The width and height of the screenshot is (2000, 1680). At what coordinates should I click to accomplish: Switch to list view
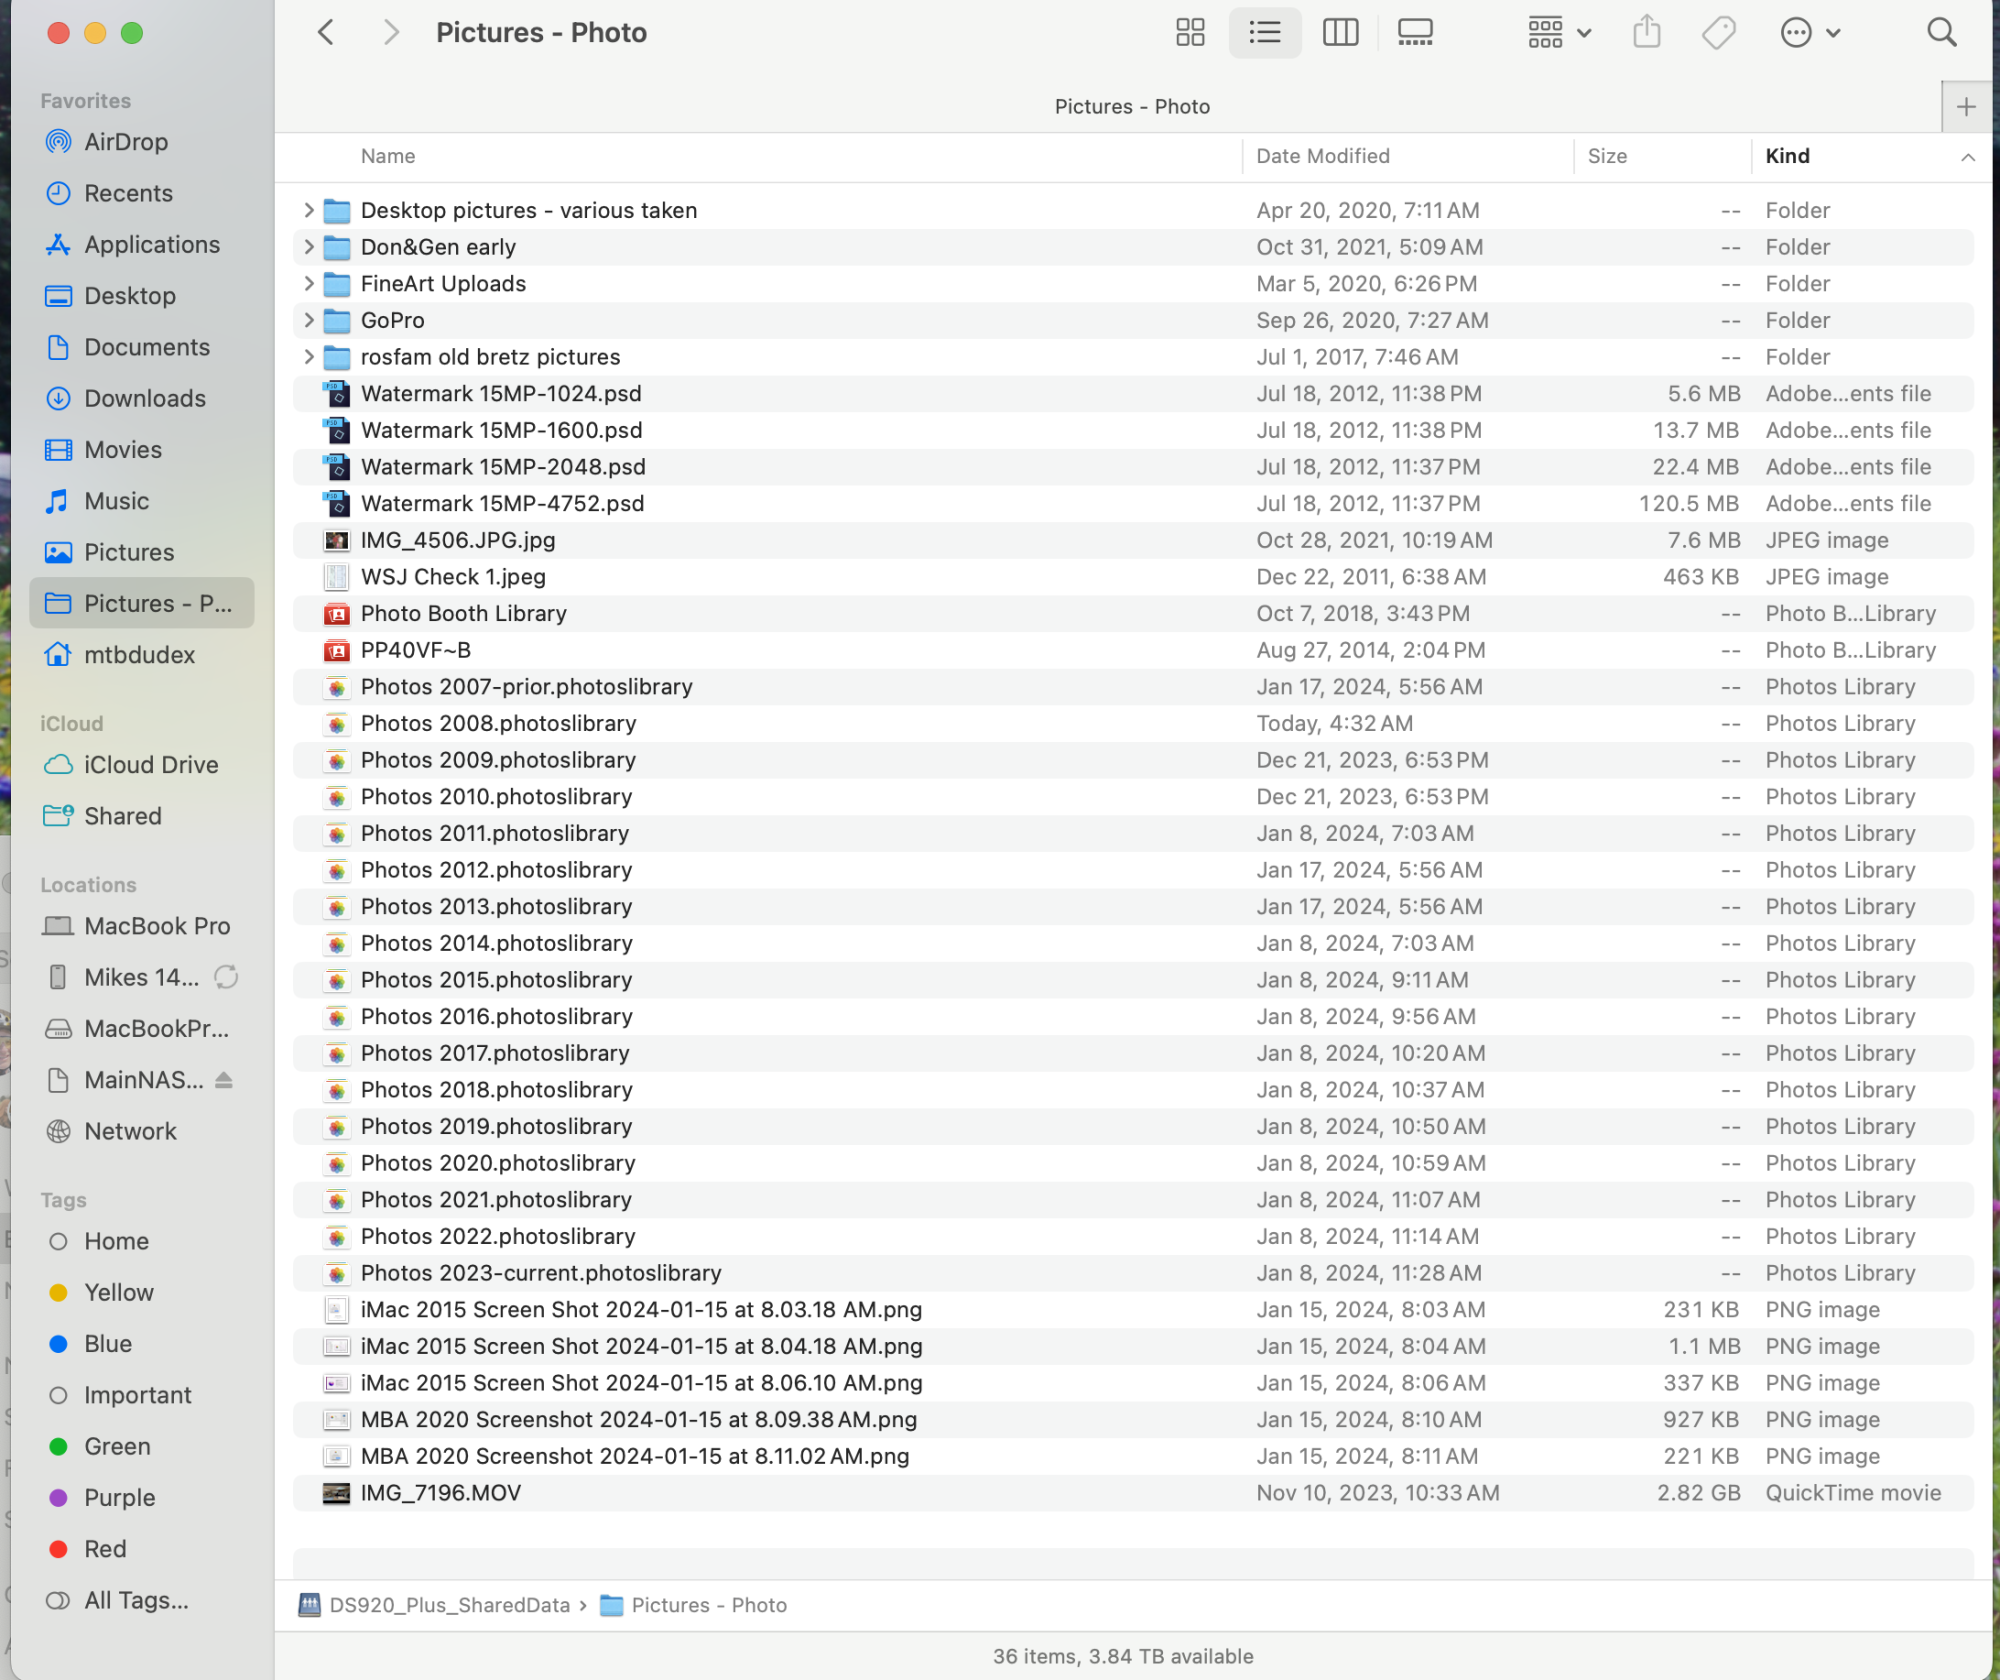coord(1265,33)
